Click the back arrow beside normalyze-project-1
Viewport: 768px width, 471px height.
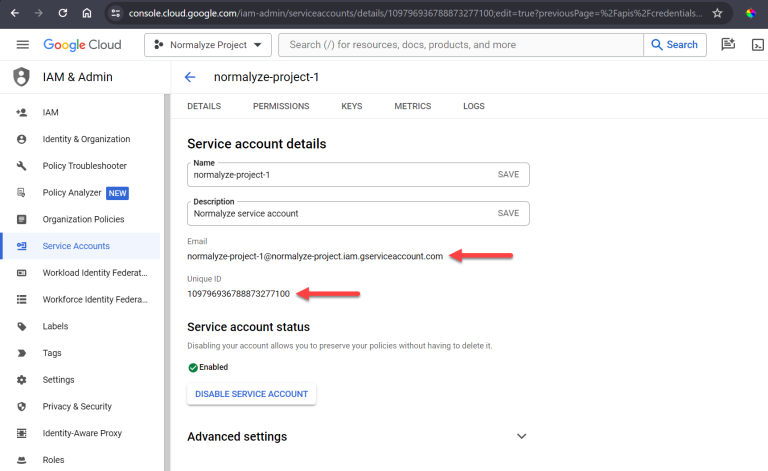pos(190,77)
